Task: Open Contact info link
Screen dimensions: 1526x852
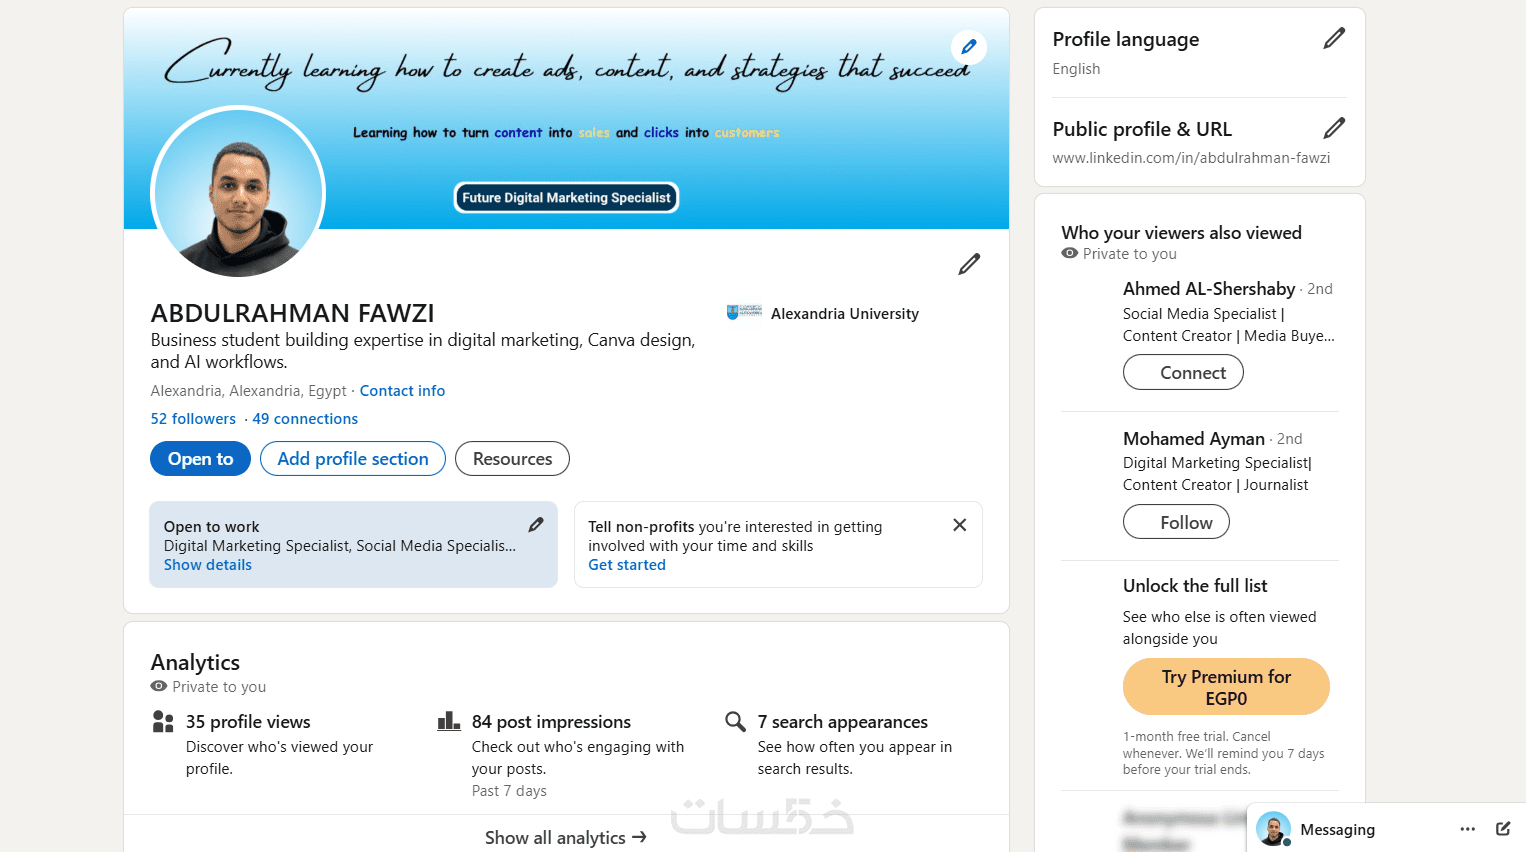Action: [x=402, y=391]
